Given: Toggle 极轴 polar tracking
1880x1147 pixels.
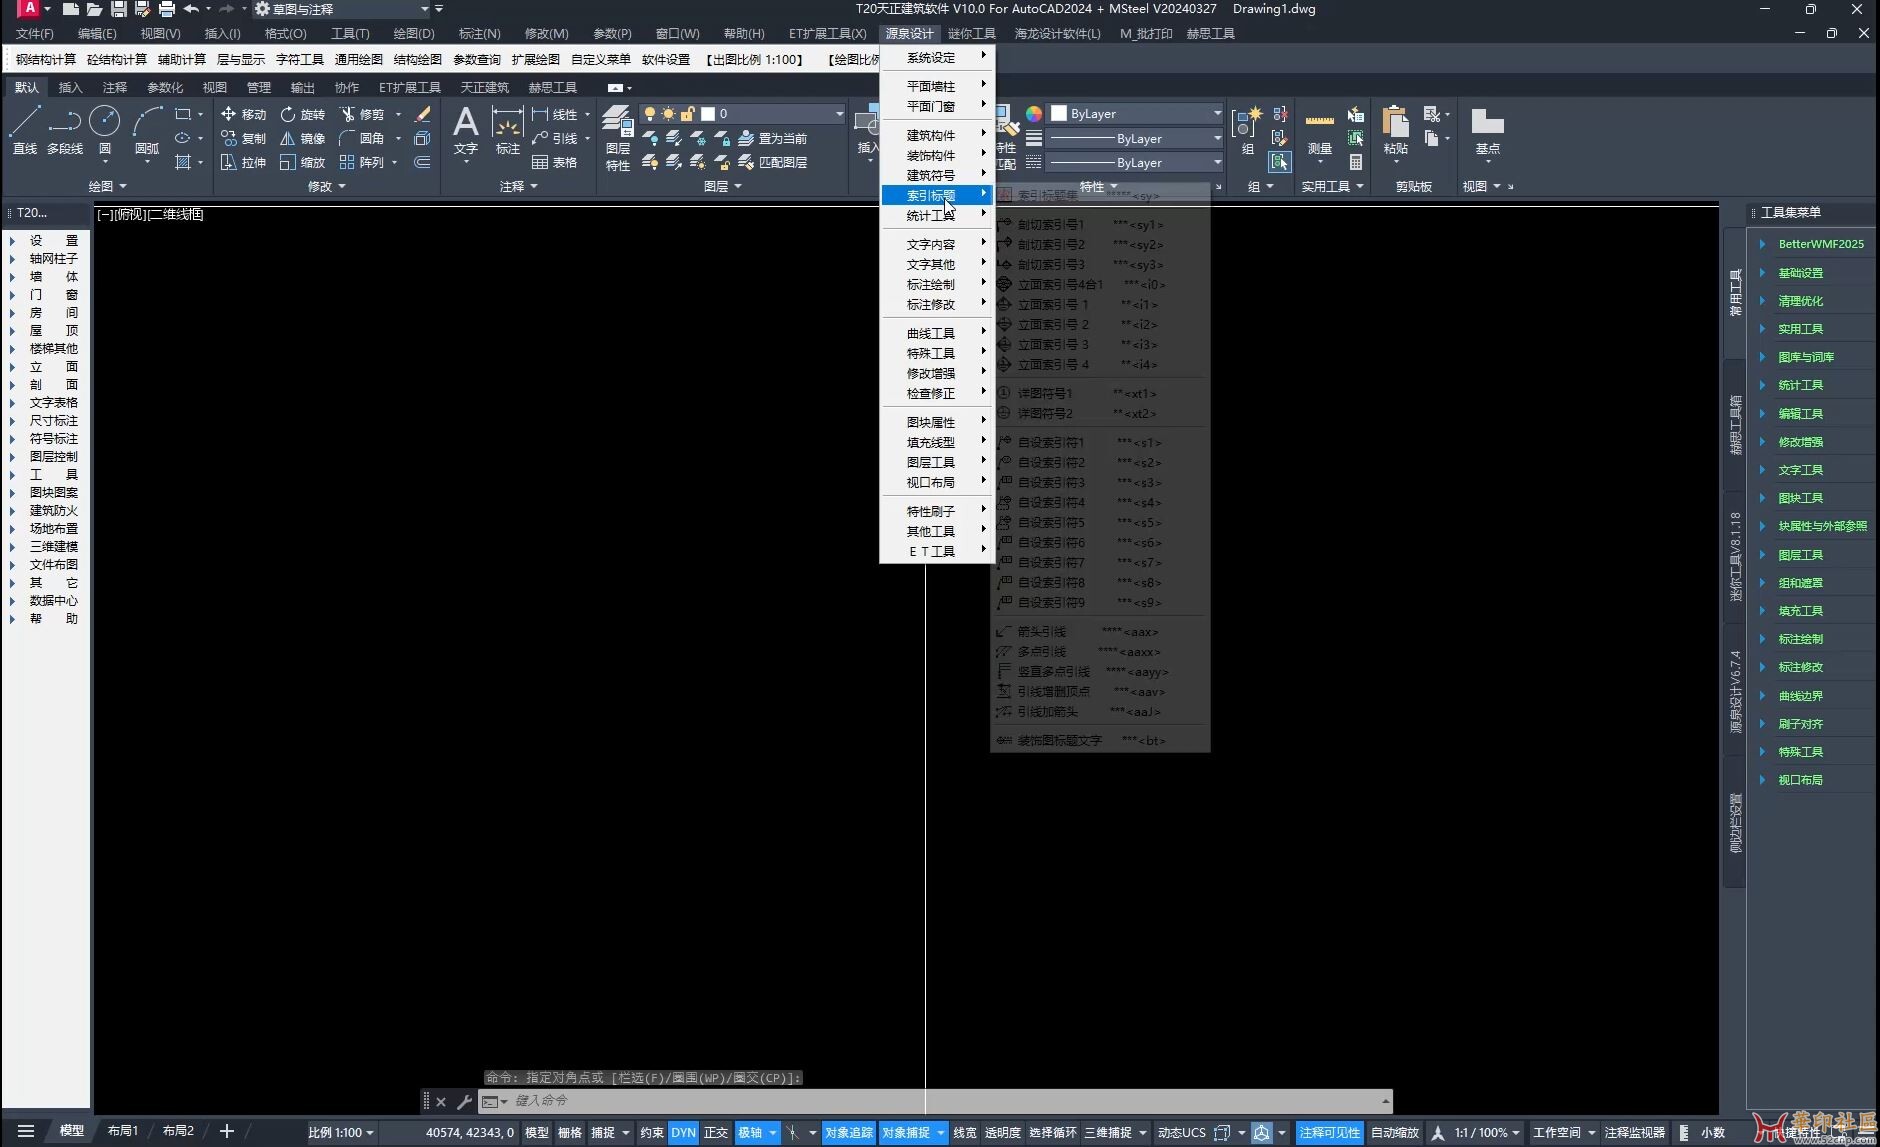Looking at the screenshot, I should click(x=750, y=1132).
